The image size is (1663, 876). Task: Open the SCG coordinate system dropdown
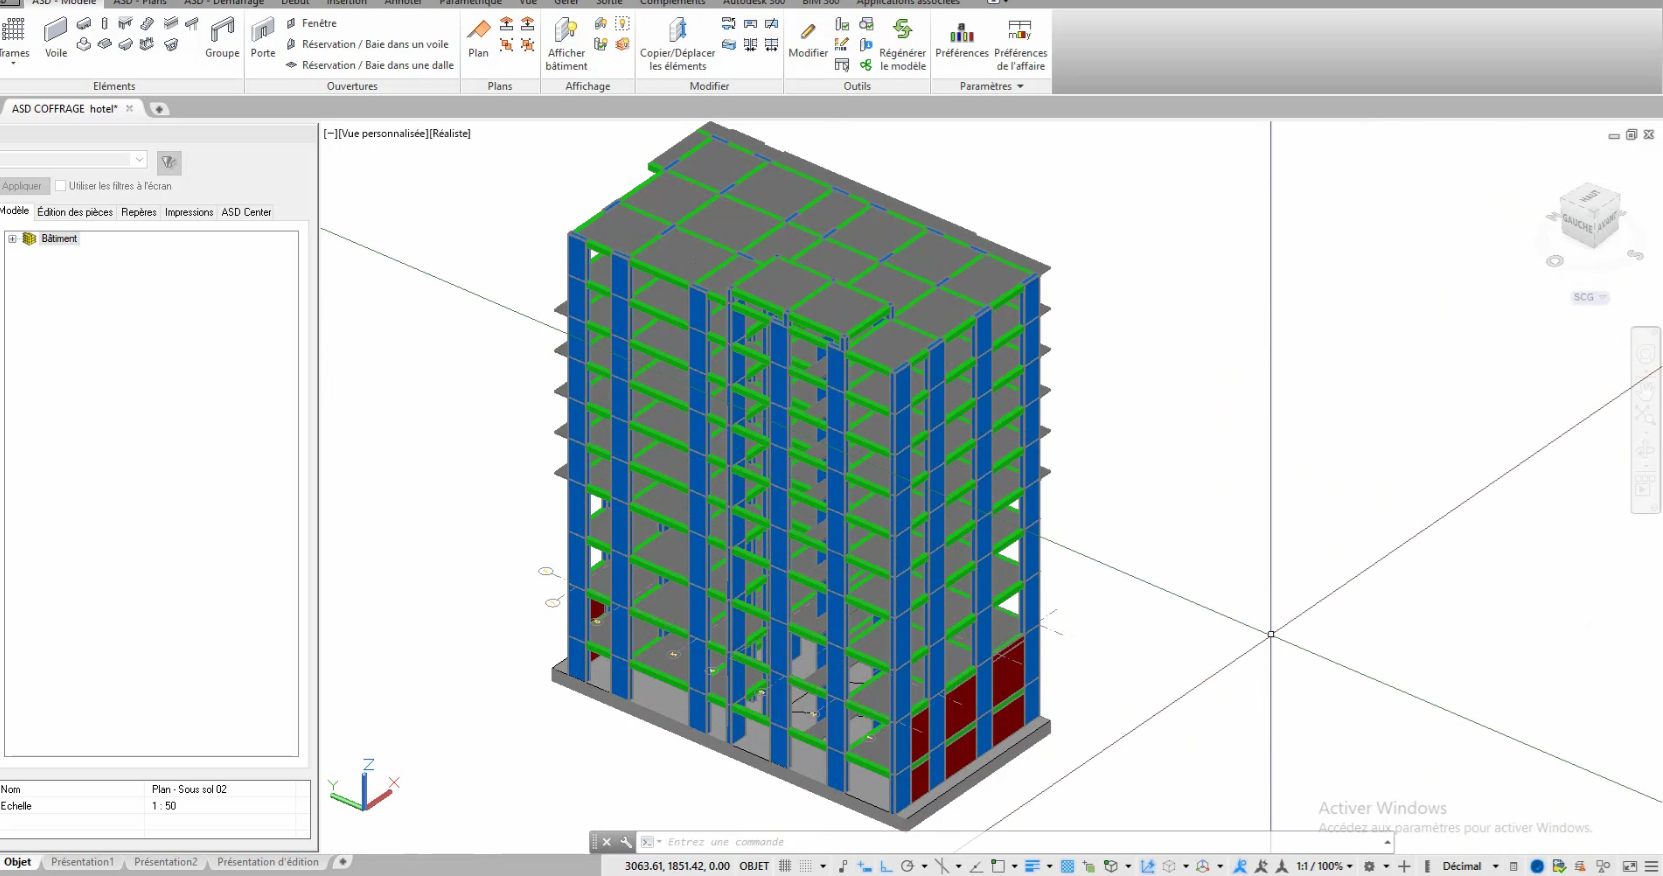(1590, 297)
